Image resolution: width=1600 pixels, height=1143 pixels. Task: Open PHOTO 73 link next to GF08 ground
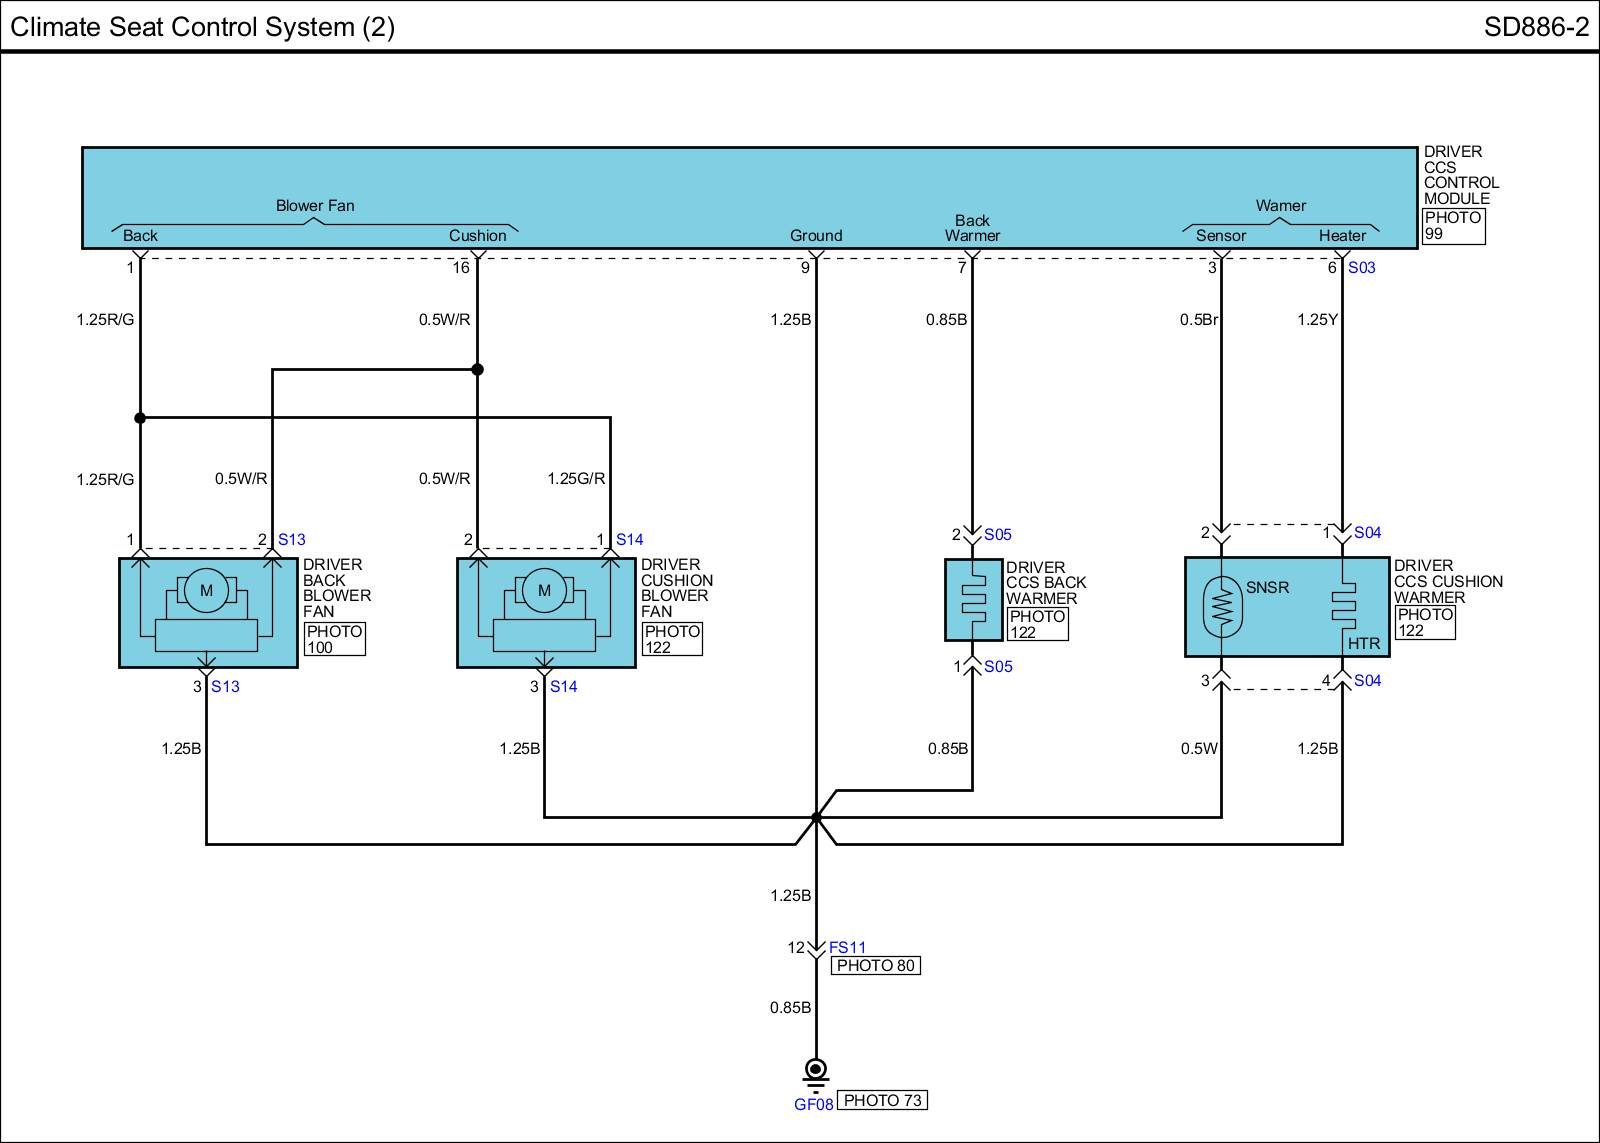pos(882,1100)
